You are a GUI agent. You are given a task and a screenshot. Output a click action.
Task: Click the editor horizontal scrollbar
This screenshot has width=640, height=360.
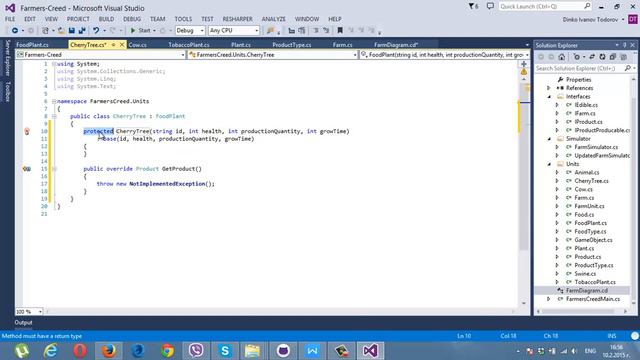279,311
